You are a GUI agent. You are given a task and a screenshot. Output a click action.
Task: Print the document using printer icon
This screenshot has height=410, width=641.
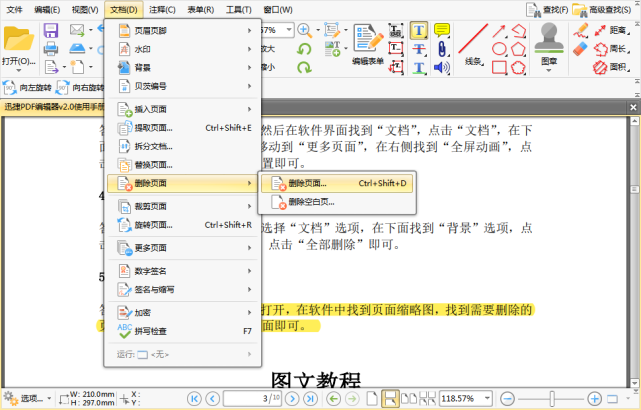point(51,49)
